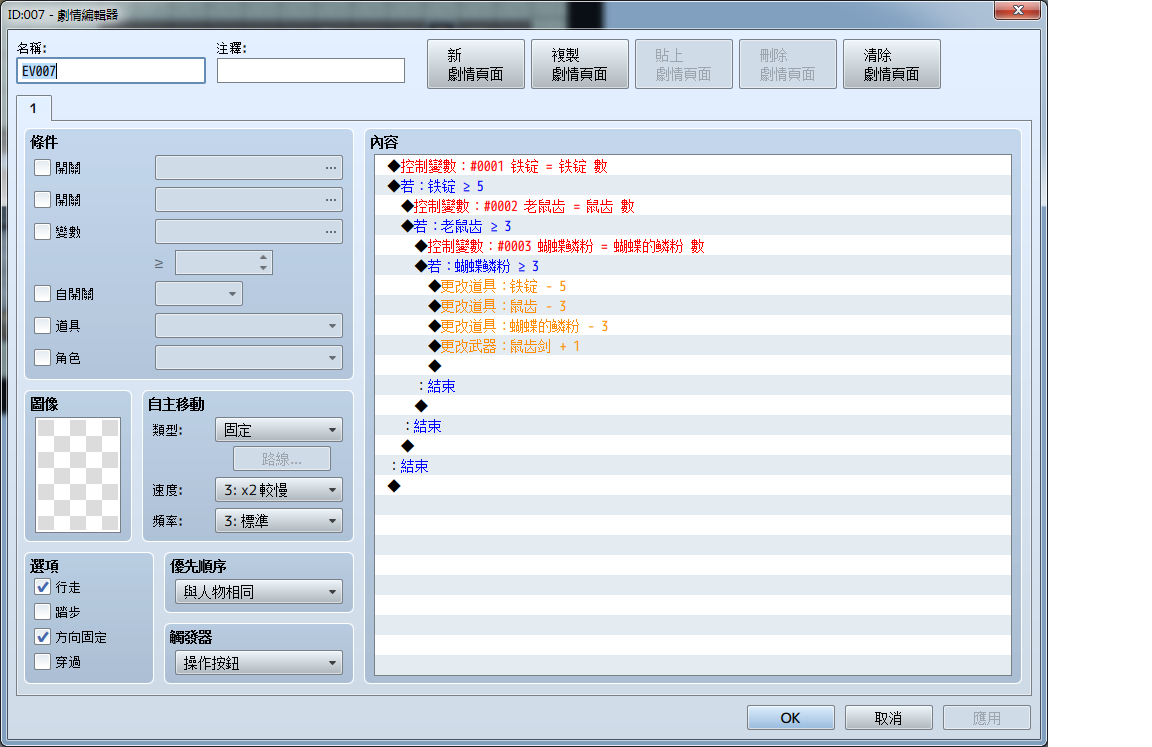
Task: Uncheck the 行走 option
Action: [x=43, y=587]
